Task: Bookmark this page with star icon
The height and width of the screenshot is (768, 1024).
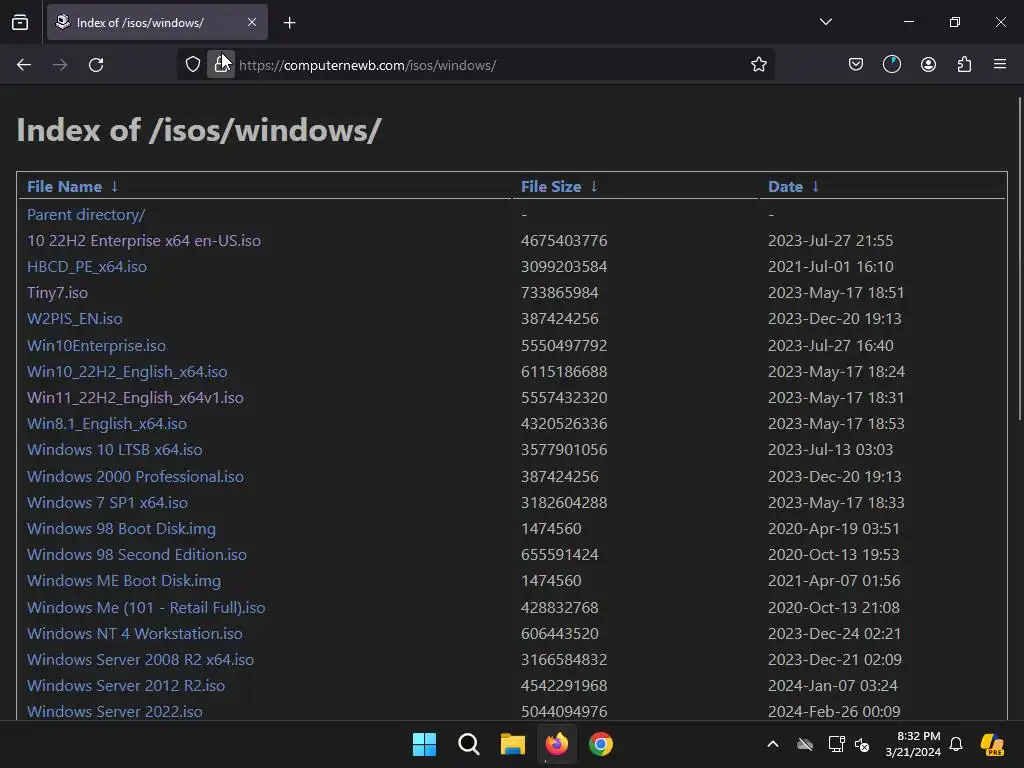Action: (758, 65)
